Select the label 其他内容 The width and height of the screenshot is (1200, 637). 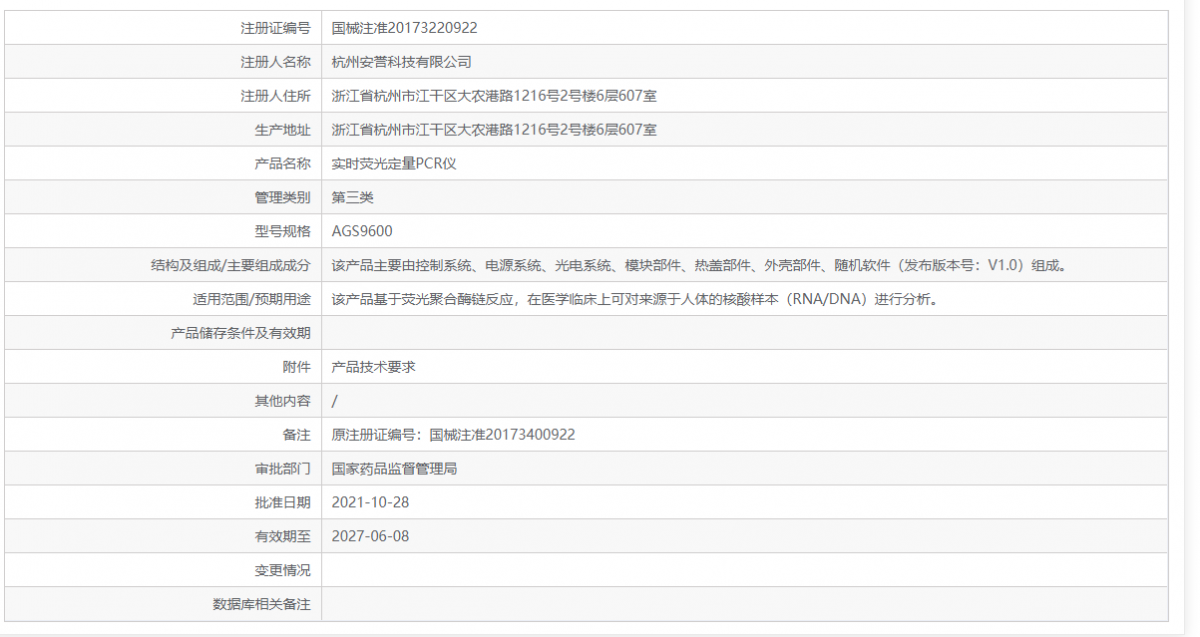[x=283, y=401]
